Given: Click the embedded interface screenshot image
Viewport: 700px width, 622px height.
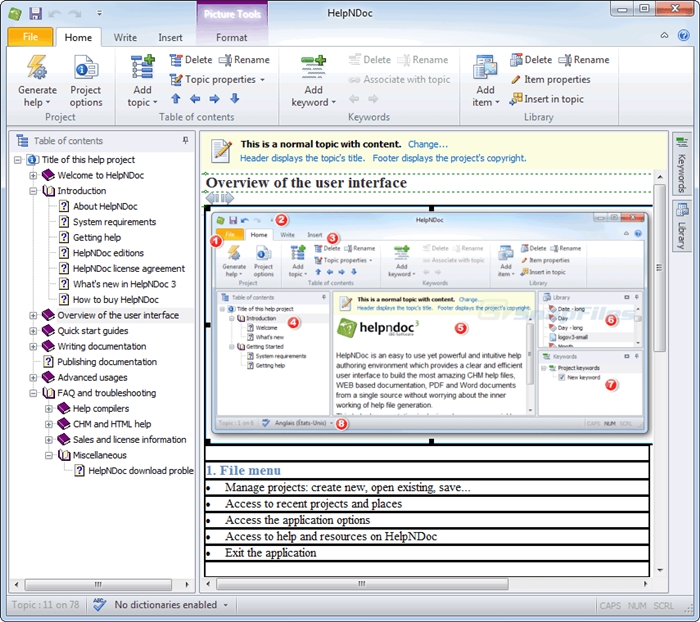Looking at the screenshot, I should coord(430,324).
